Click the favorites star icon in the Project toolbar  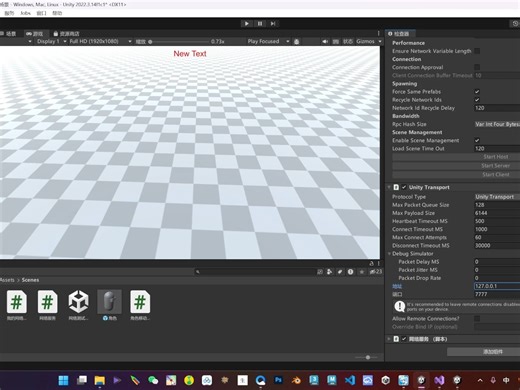[x=362, y=272]
